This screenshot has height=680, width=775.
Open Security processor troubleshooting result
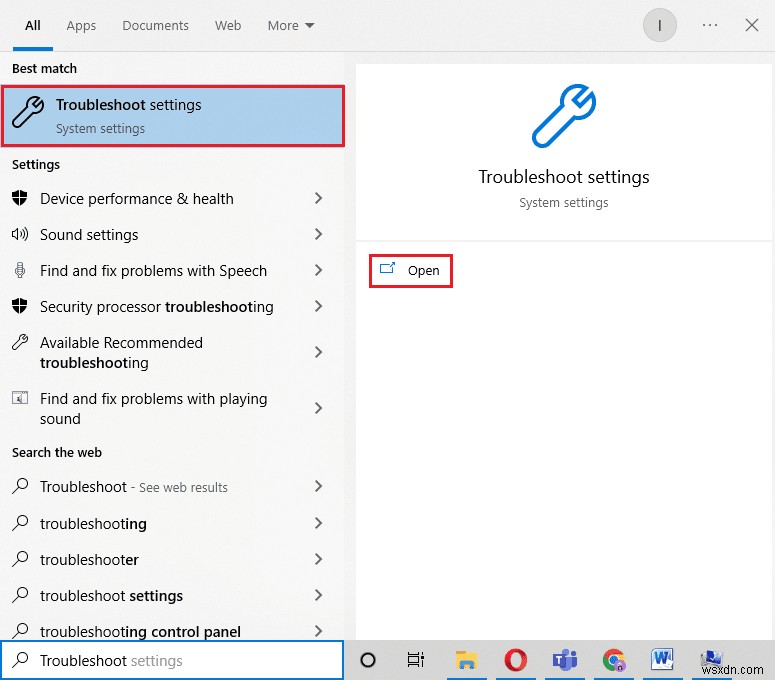tap(172, 307)
